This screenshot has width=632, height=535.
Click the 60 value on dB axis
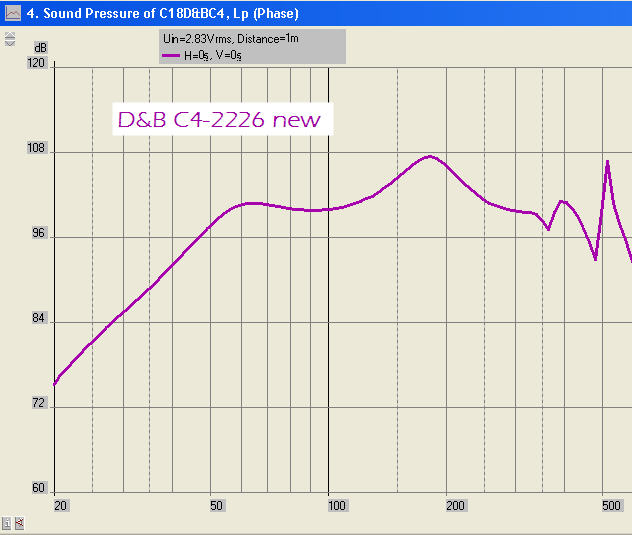(38, 488)
